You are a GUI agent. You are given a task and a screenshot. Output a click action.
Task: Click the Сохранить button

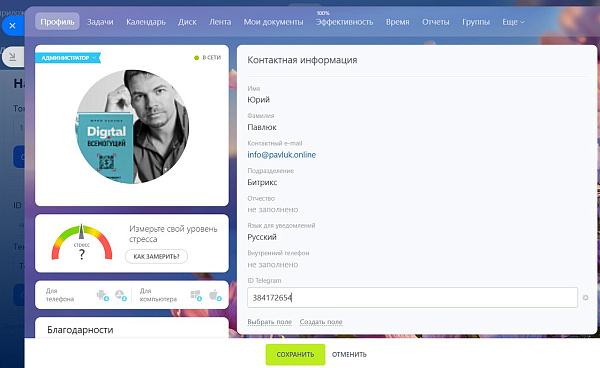[x=295, y=354]
